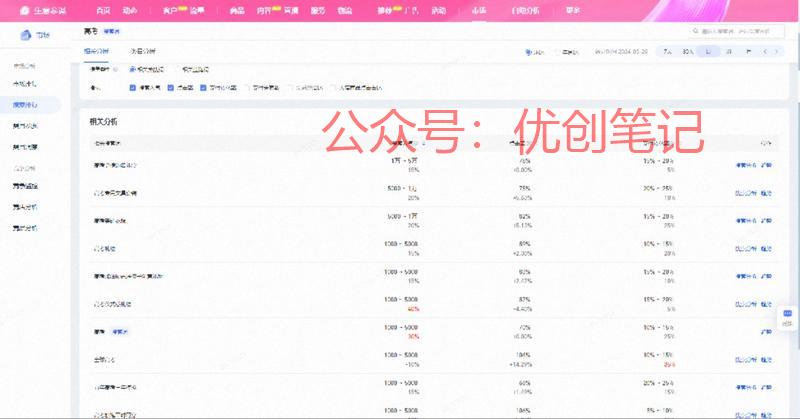This screenshot has height=419, width=800.
Task: Switch to the 相关分析 tab
Action: coord(96,52)
